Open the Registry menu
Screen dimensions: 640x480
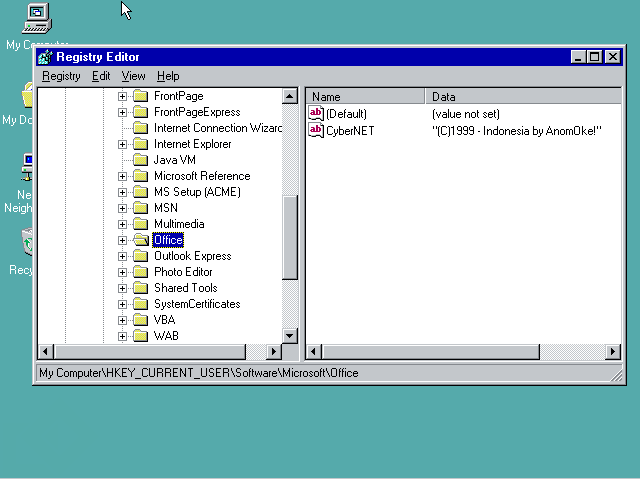(61, 76)
